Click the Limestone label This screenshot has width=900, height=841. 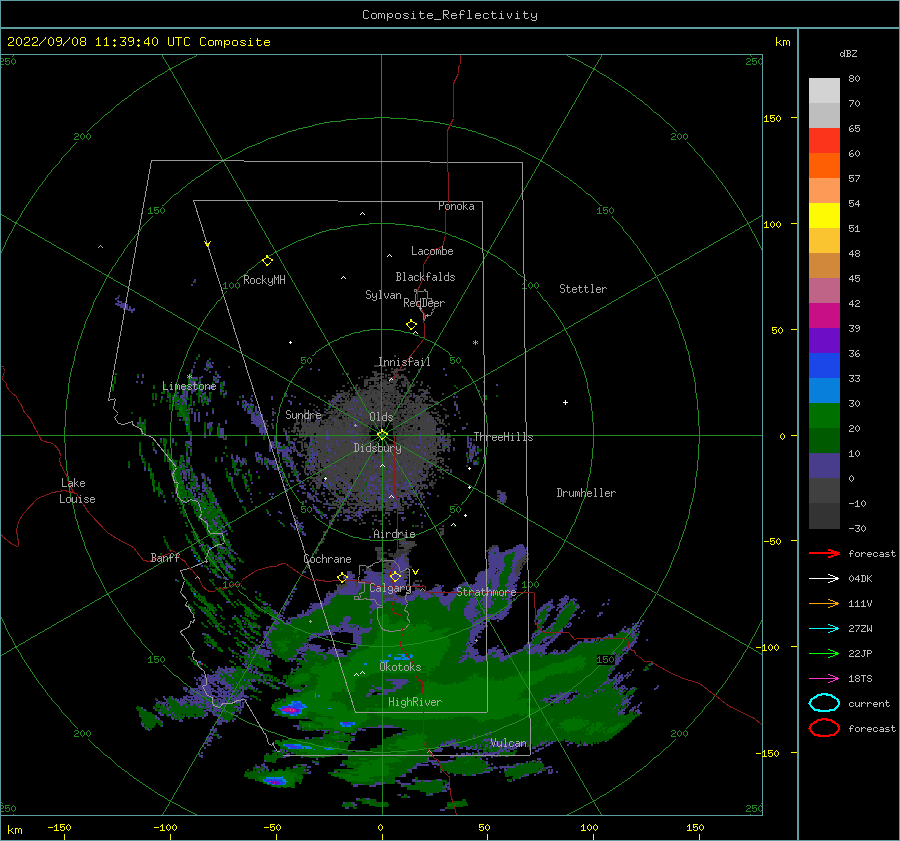(x=189, y=386)
